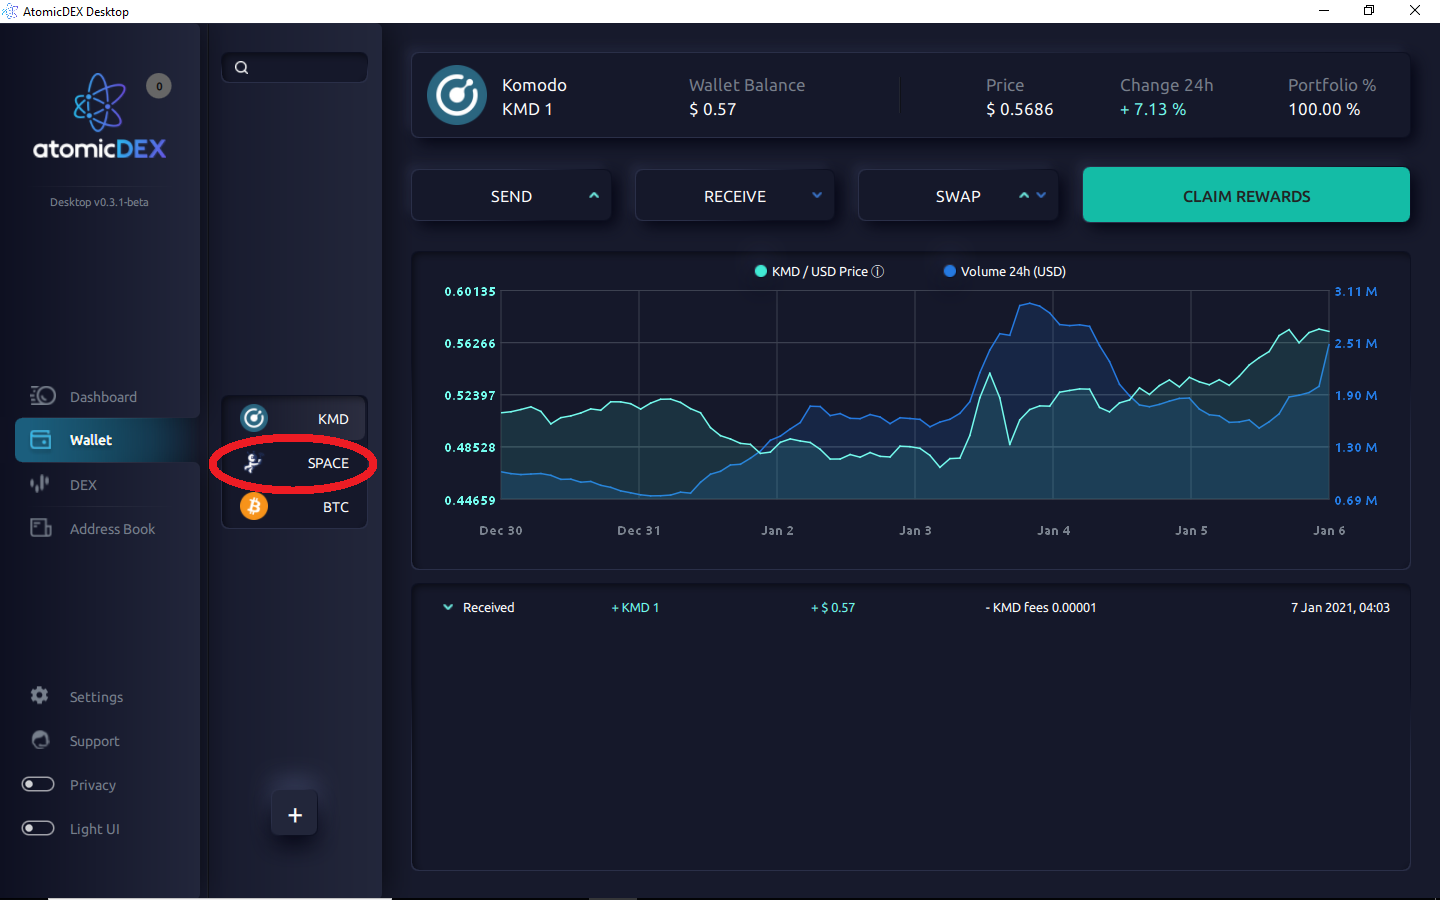1440x900 pixels.
Task: Open the Support page
Action: pyautogui.click(x=94, y=741)
